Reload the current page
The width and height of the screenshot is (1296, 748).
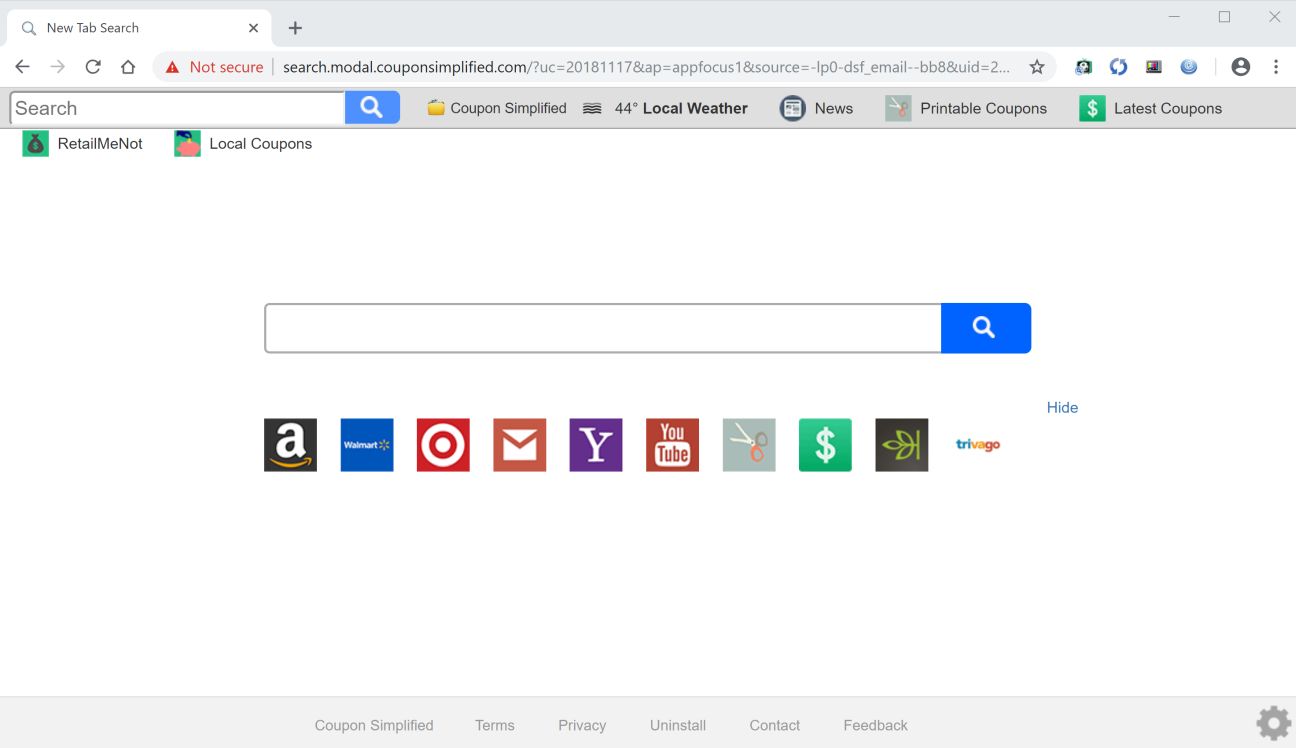click(x=93, y=67)
